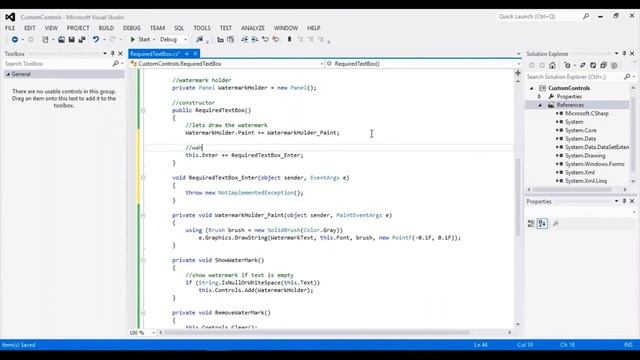Open the DEBUG menu
This screenshot has height=360, width=640.
[132, 28]
